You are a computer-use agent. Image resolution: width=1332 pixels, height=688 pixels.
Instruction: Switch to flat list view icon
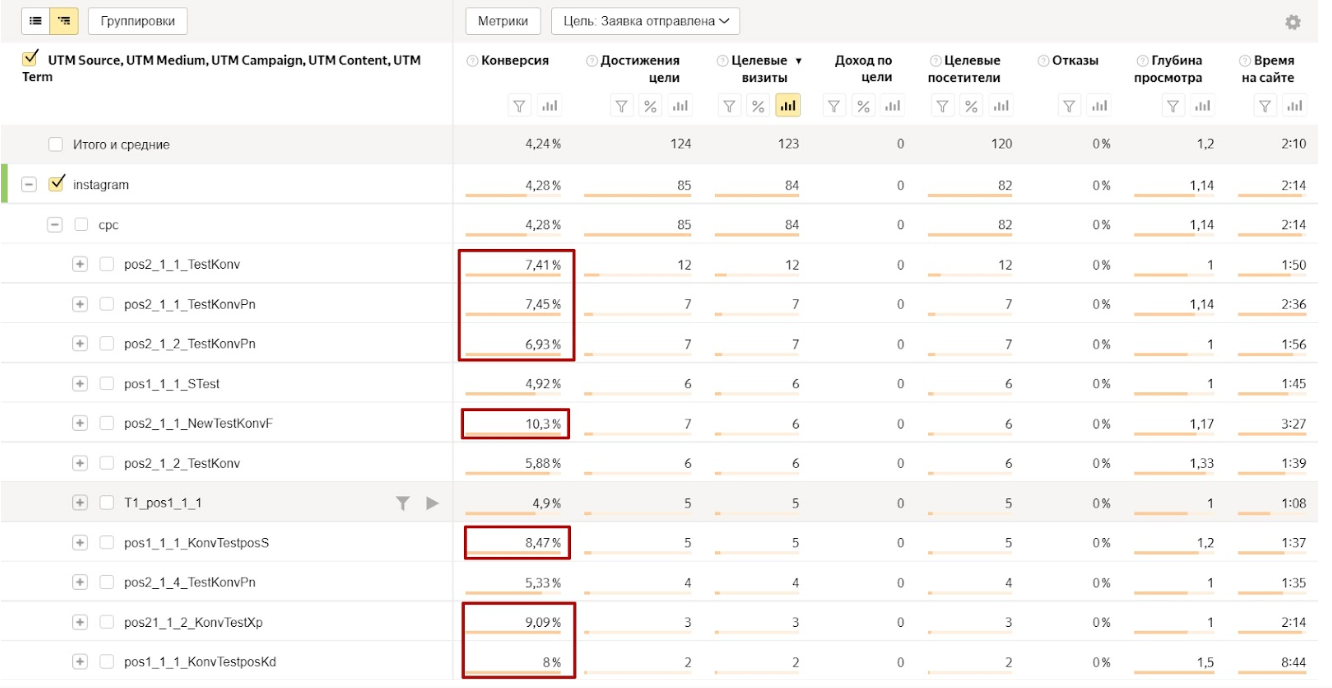pos(36,20)
